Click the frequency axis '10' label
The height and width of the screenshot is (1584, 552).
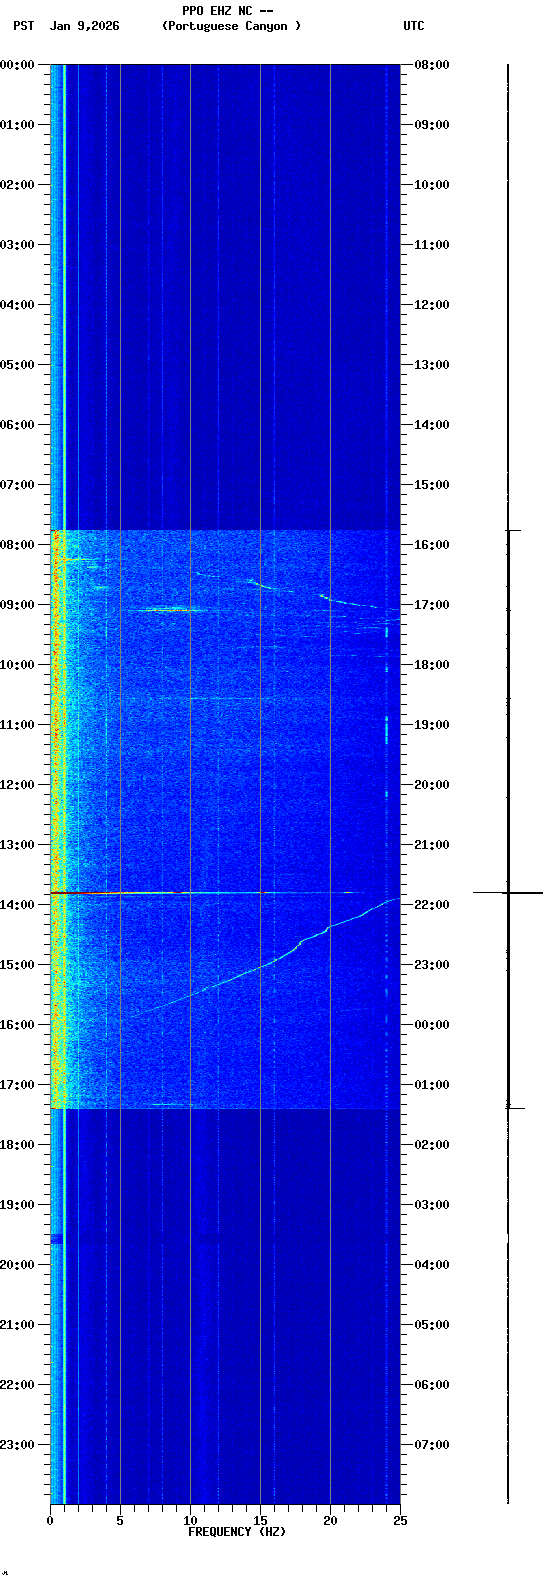point(190,1521)
